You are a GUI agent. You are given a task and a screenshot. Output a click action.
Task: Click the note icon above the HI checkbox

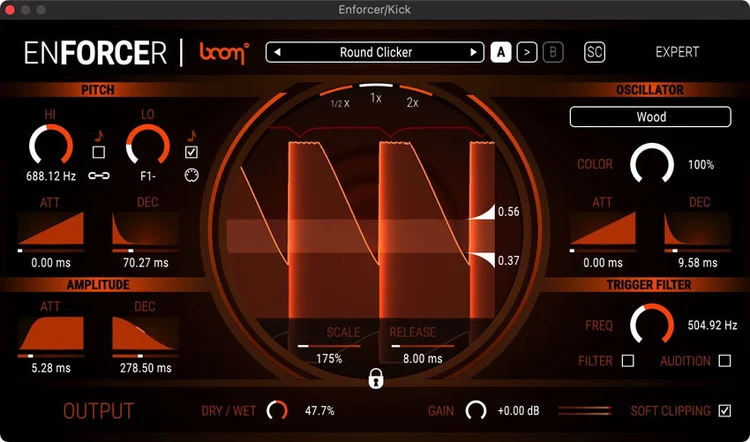[99, 135]
